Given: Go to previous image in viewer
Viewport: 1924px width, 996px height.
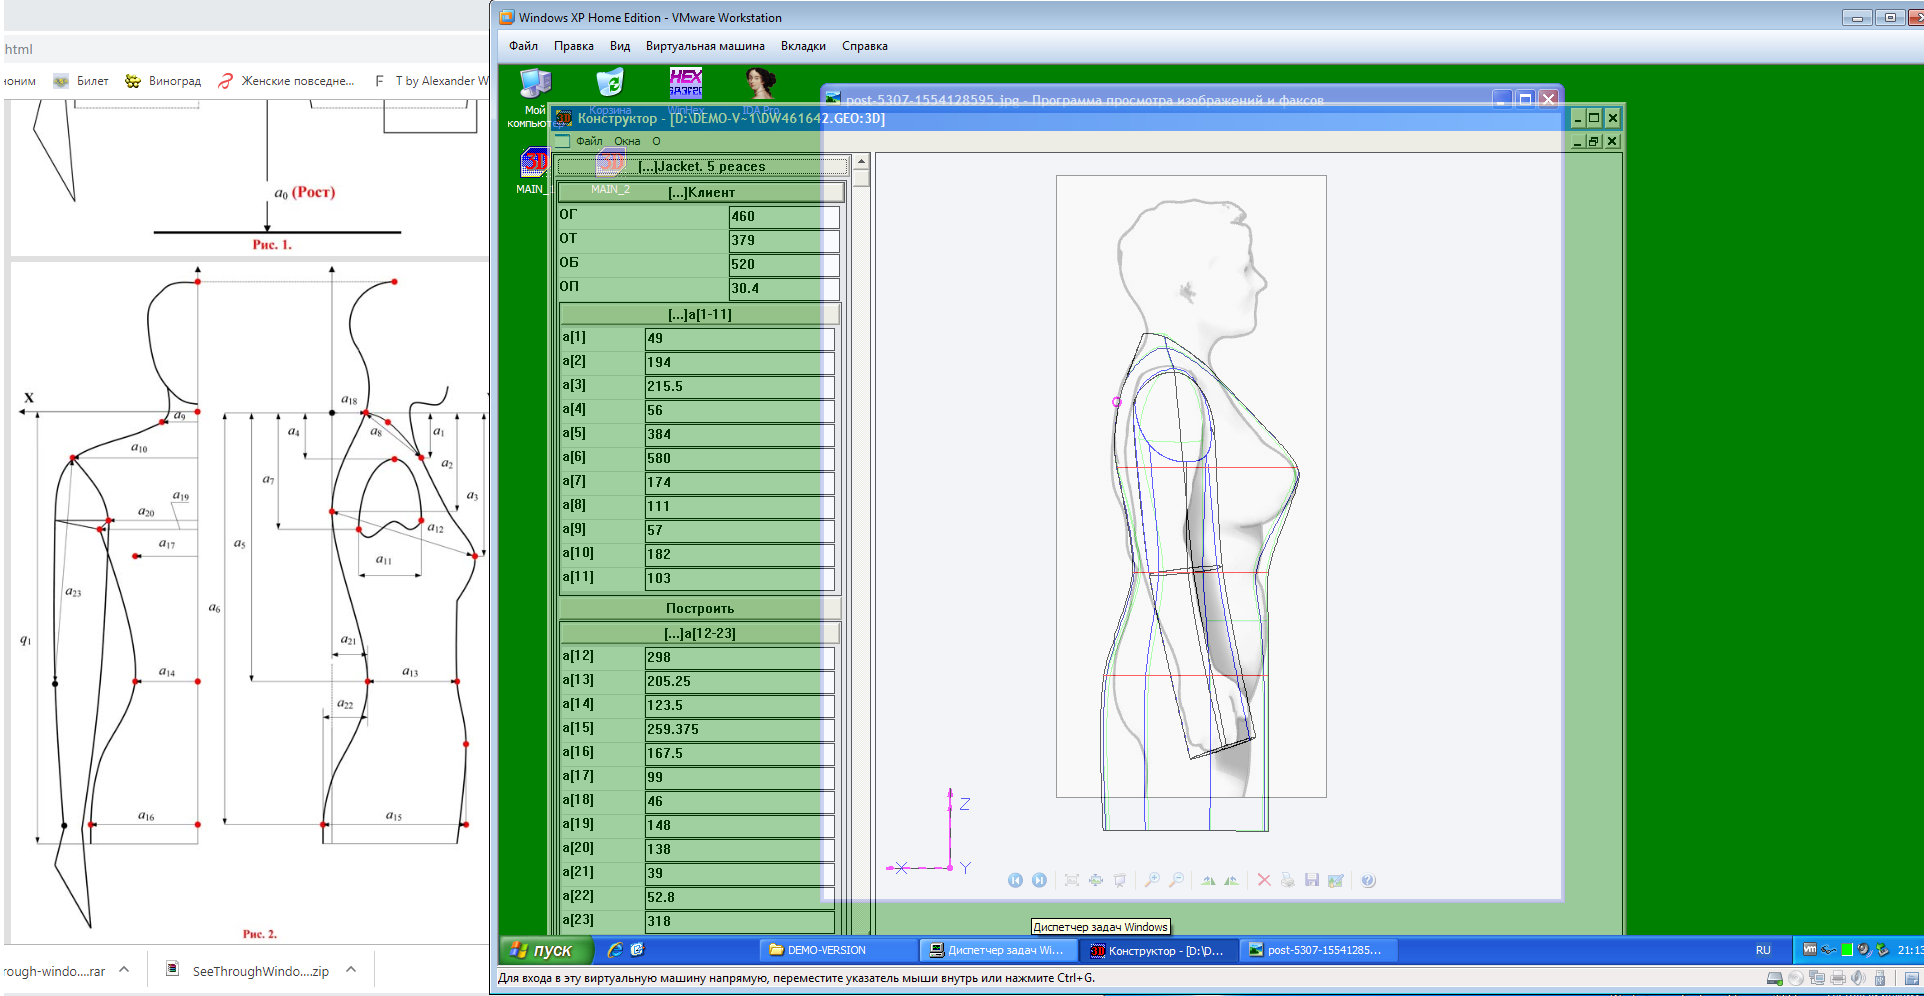Looking at the screenshot, I should click(x=1015, y=880).
